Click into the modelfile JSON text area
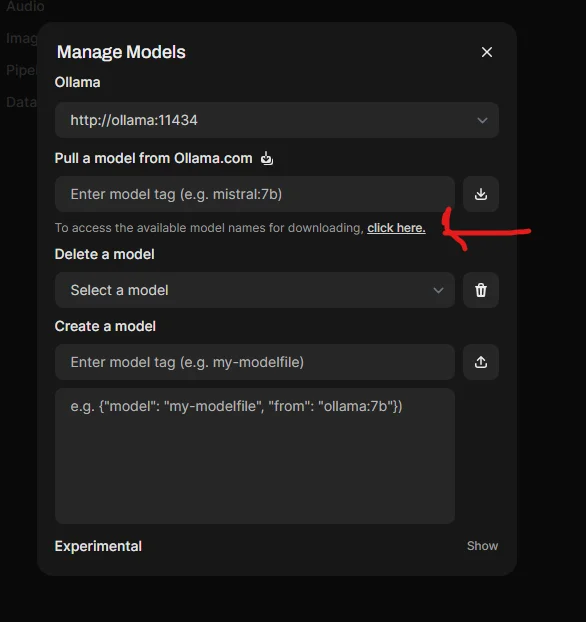The width and height of the screenshot is (586, 622). click(x=255, y=456)
